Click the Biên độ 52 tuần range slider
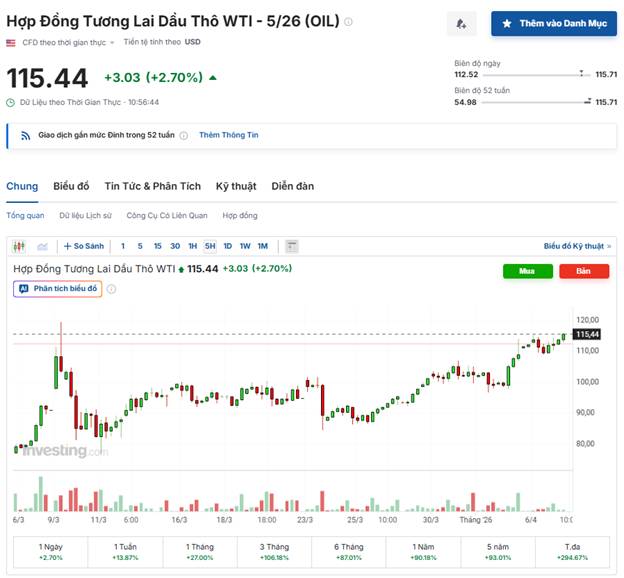The height and width of the screenshot is (578, 624). pos(536,102)
